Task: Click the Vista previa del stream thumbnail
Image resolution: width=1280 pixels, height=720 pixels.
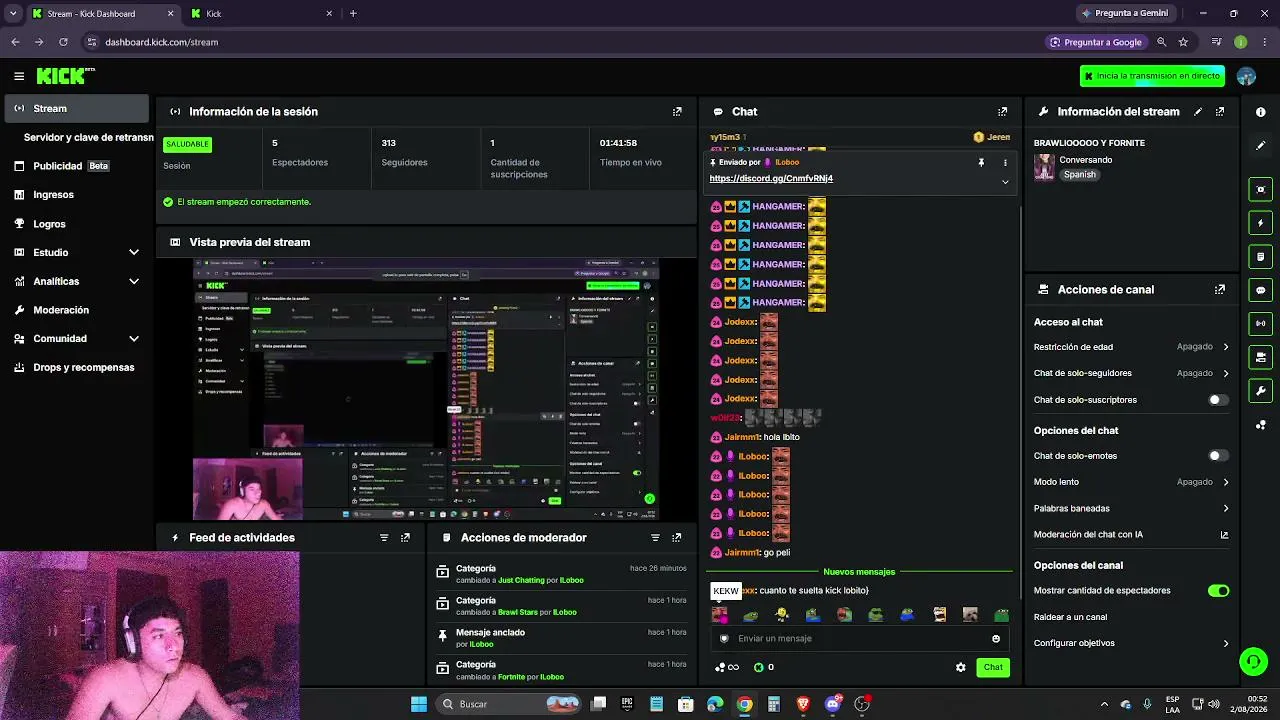Action: pyautogui.click(x=426, y=389)
